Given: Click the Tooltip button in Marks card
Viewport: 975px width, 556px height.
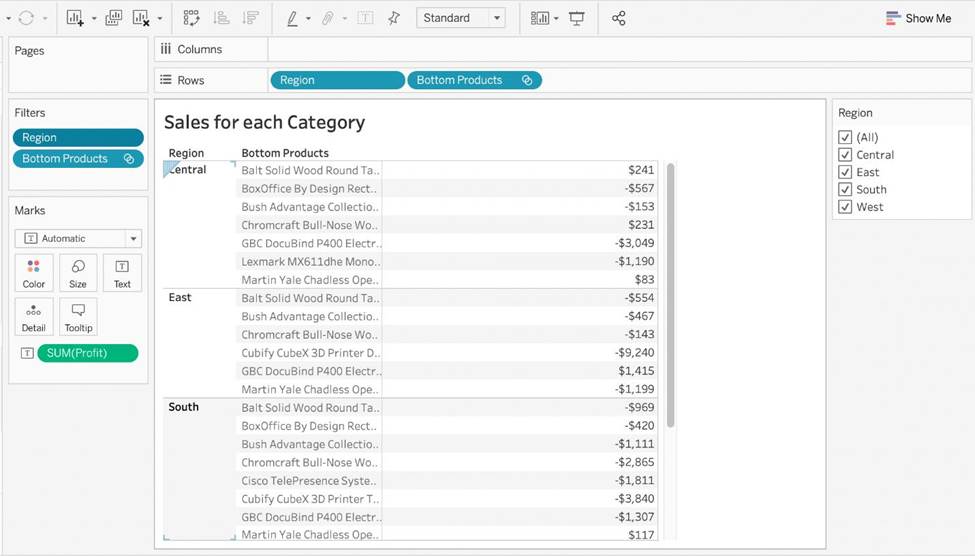Looking at the screenshot, I should [78, 316].
